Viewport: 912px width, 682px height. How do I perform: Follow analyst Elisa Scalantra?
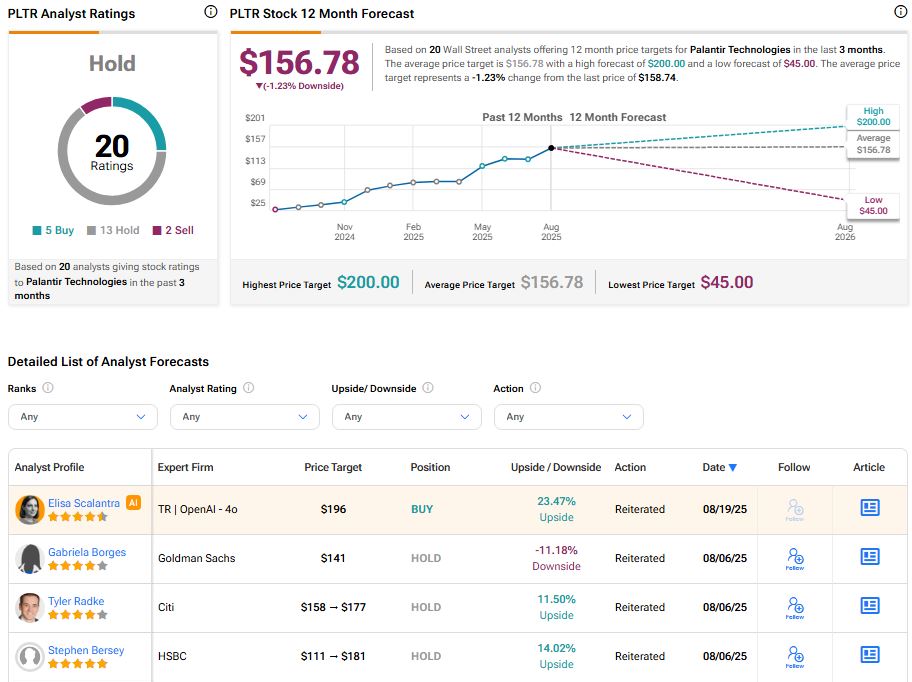pyautogui.click(x=795, y=510)
